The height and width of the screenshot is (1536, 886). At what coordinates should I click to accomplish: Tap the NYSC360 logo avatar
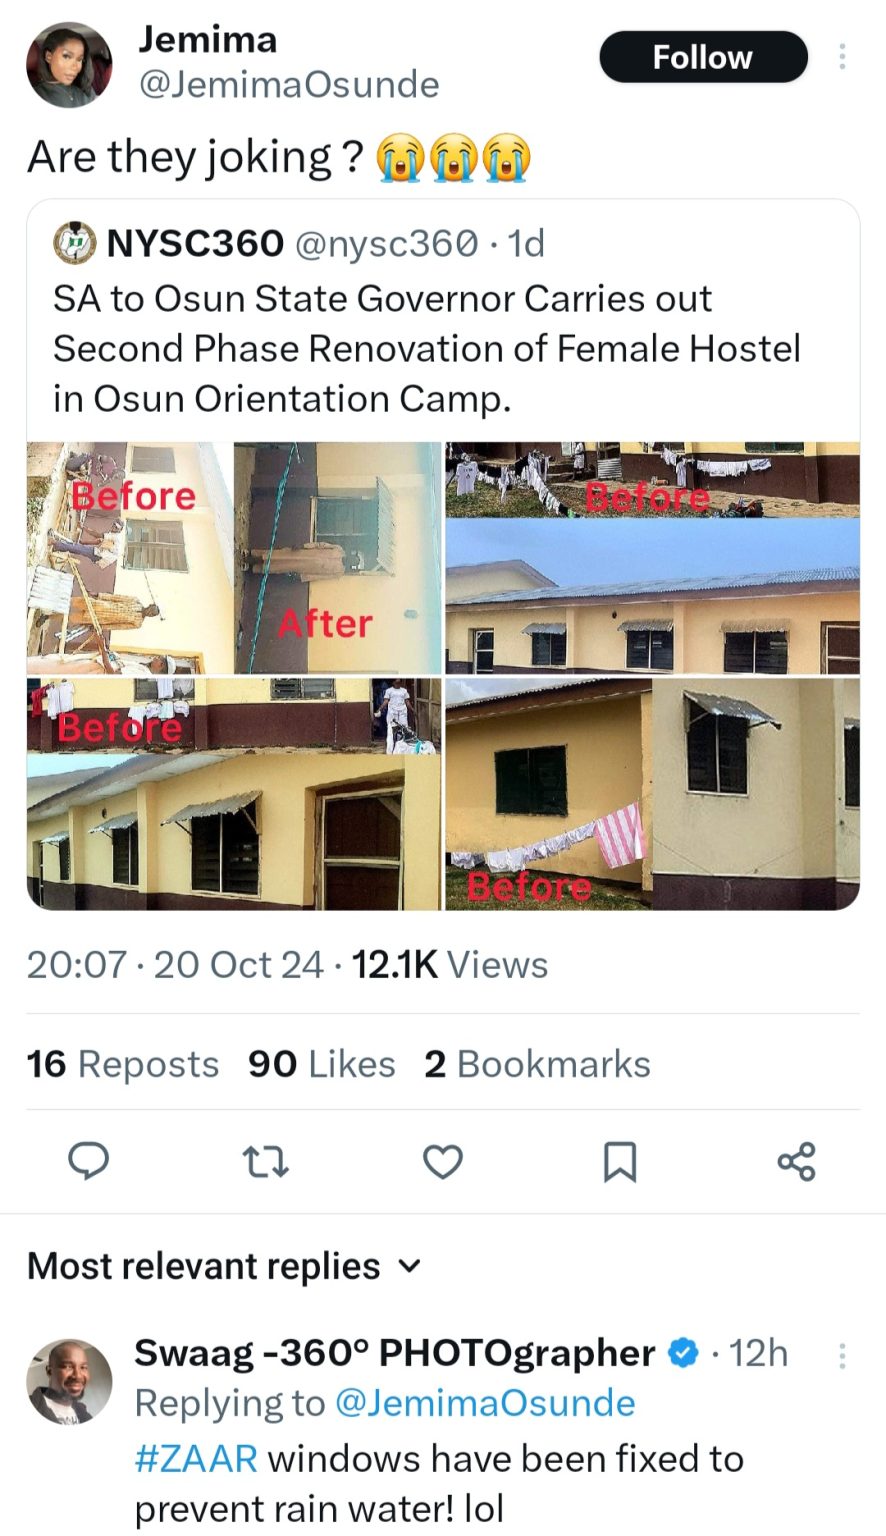pyautogui.click(x=74, y=243)
